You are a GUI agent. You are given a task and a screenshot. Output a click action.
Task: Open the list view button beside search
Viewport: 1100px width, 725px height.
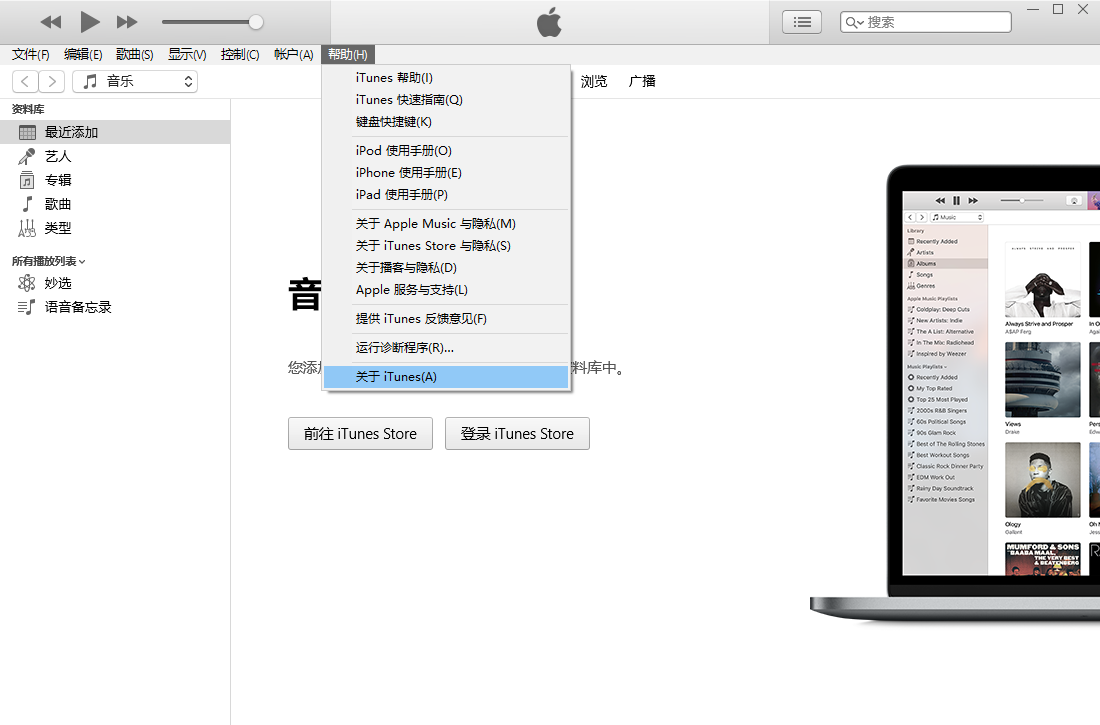point(802,22)
